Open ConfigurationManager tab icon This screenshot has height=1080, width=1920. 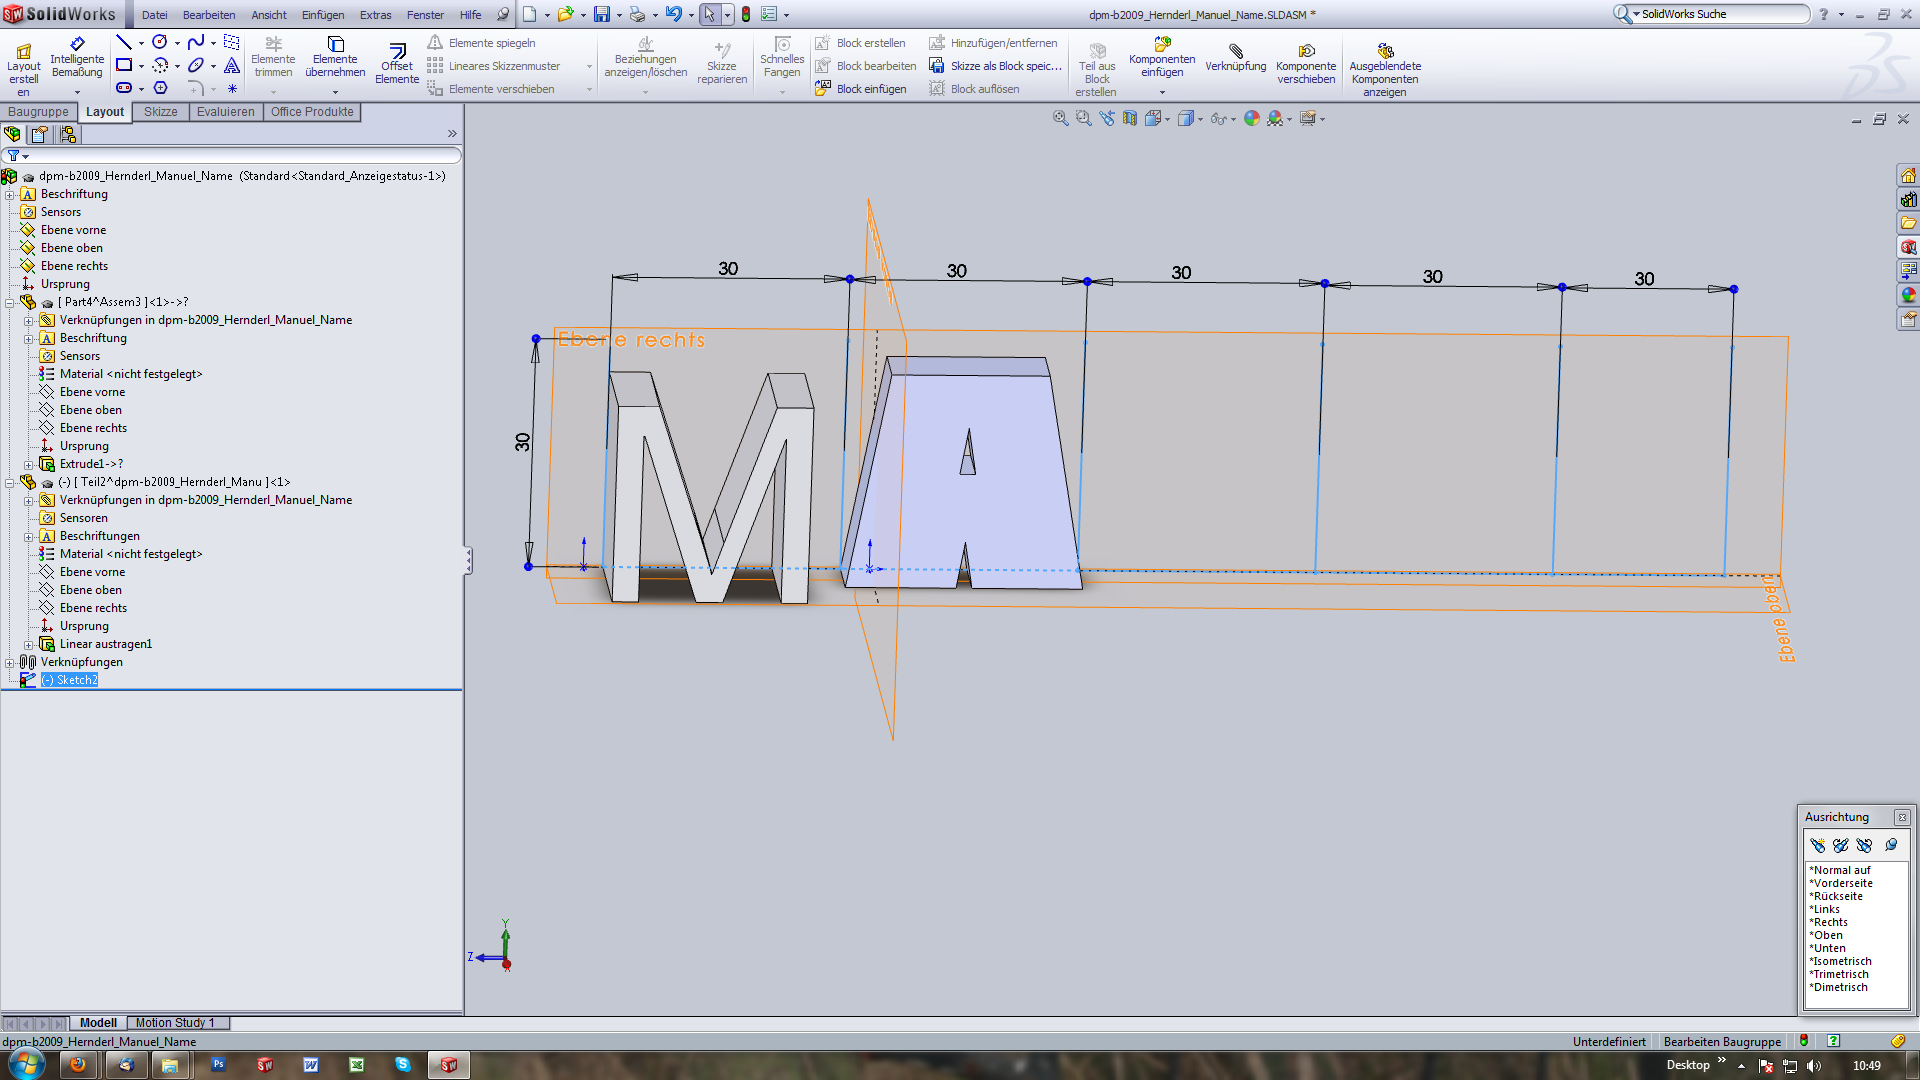68,134
